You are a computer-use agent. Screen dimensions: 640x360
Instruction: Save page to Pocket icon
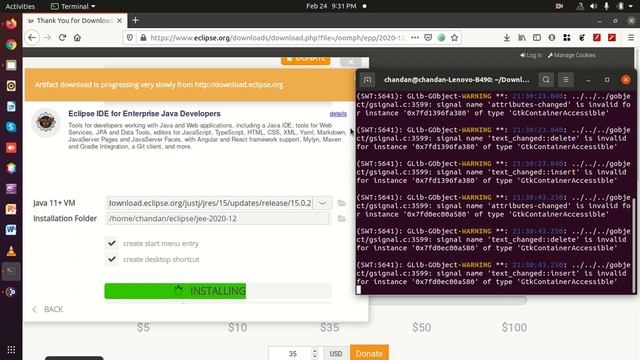(x=428, y=38)
